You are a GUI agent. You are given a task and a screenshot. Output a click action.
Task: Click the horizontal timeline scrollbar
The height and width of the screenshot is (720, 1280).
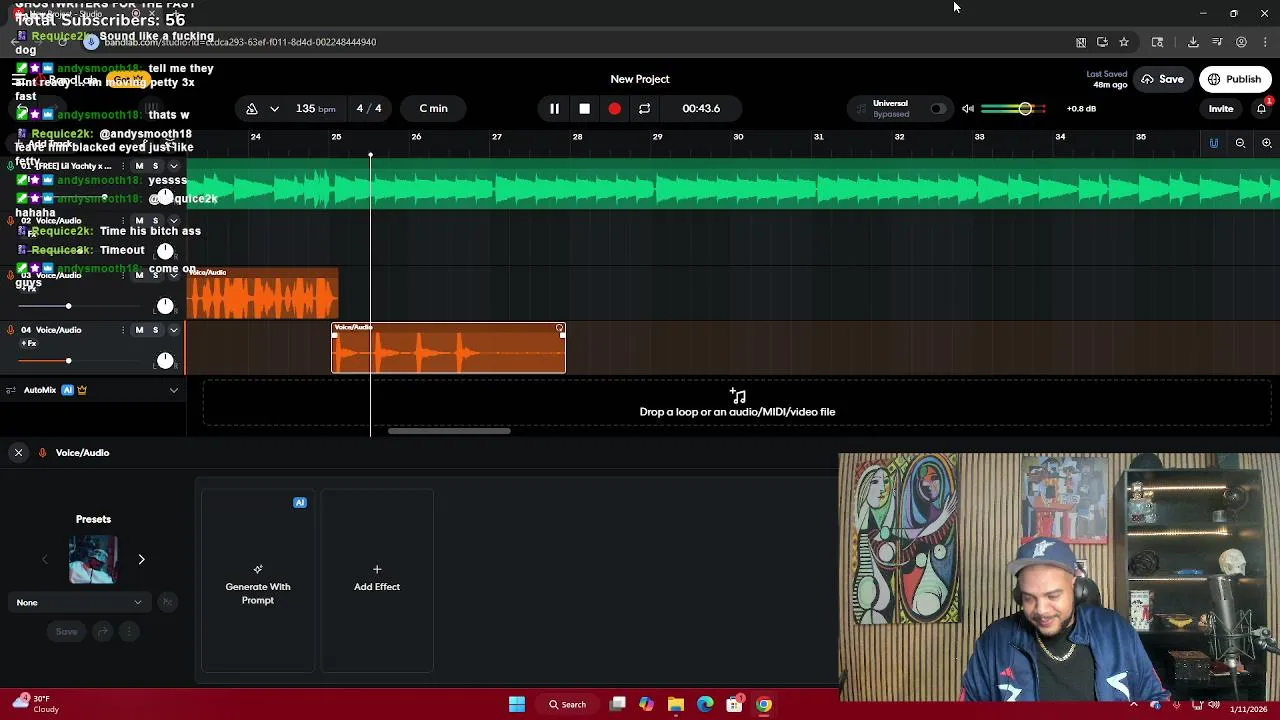coord(449,431)
